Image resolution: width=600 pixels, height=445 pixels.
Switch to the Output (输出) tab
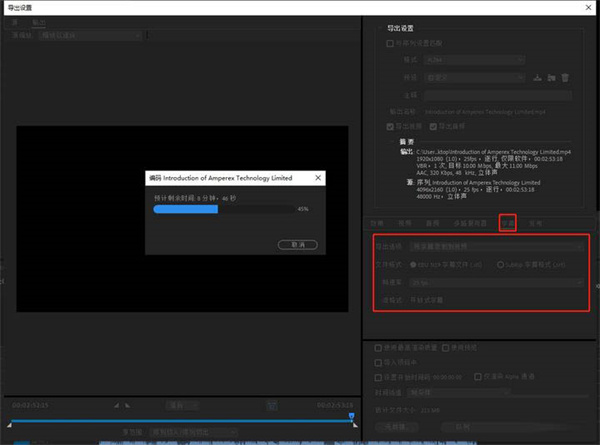click(x=39, y=20)
